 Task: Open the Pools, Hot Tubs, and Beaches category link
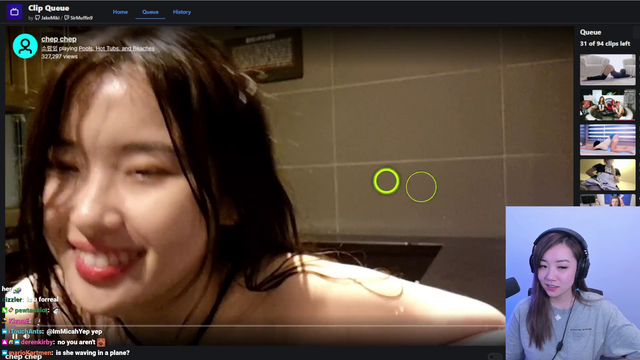117,49
